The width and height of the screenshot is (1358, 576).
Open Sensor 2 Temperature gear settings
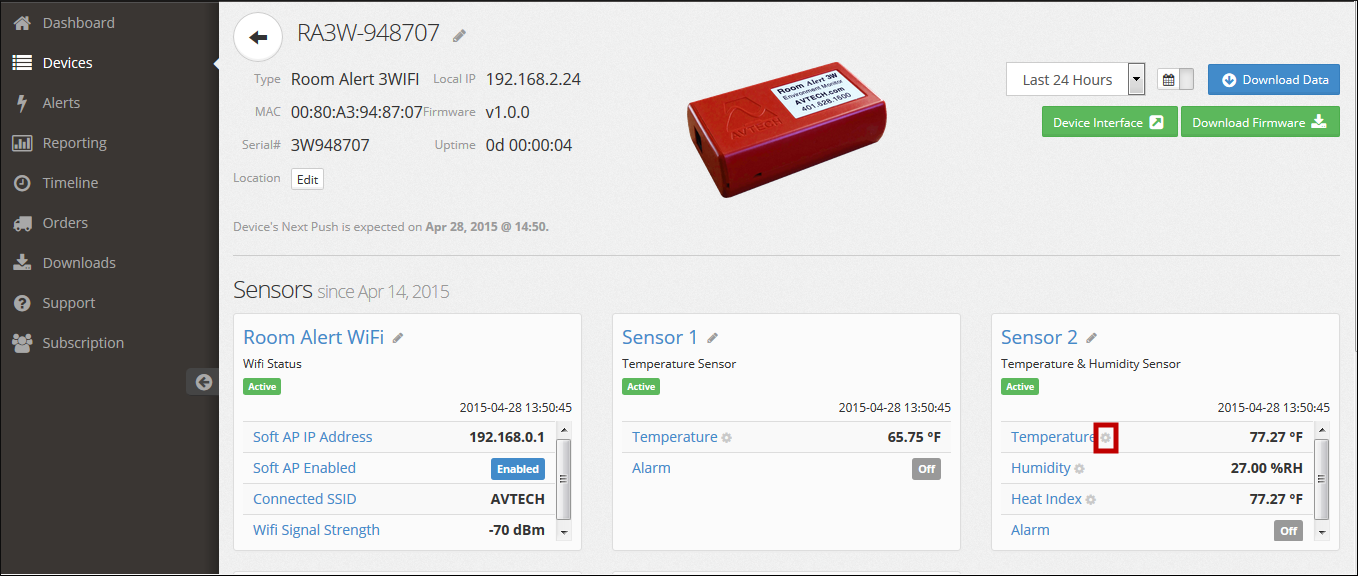click(x=1105, y=438)
